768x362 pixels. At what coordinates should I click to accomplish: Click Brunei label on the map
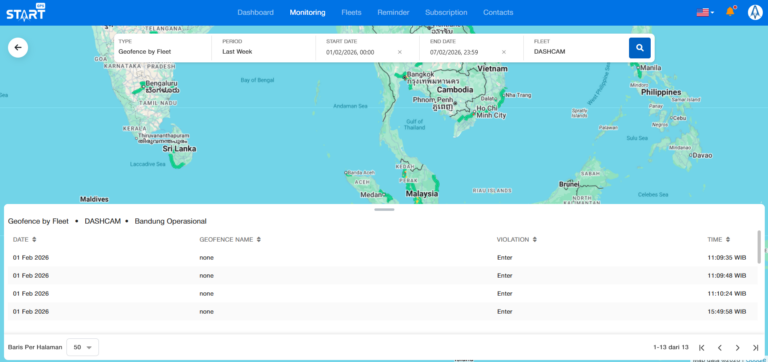(x=569, y=184)
